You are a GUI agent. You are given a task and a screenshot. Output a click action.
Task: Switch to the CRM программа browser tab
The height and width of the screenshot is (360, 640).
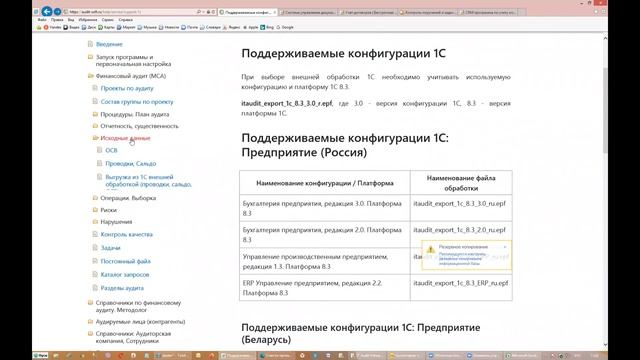pyautogui.click(x=488, y=12)
